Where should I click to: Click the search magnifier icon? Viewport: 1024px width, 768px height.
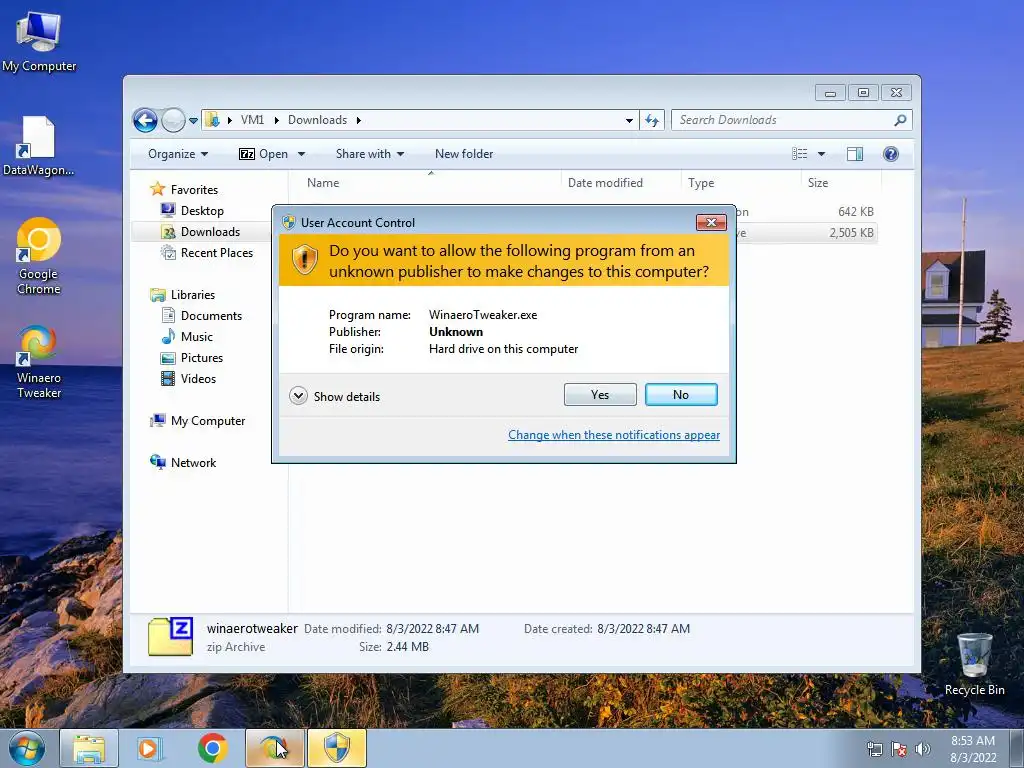coord(900,120)
